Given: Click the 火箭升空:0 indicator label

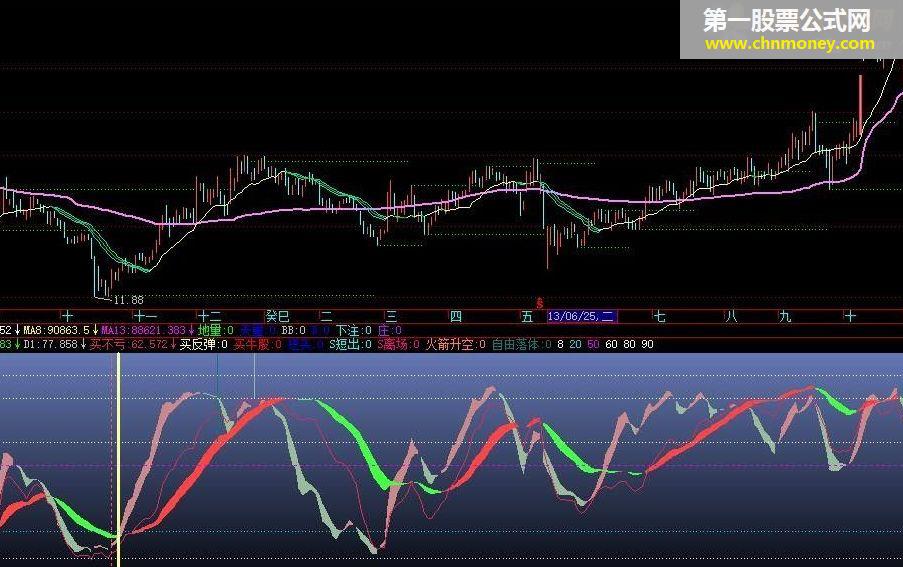Looking at the screenshot, I should coord(456,344).
